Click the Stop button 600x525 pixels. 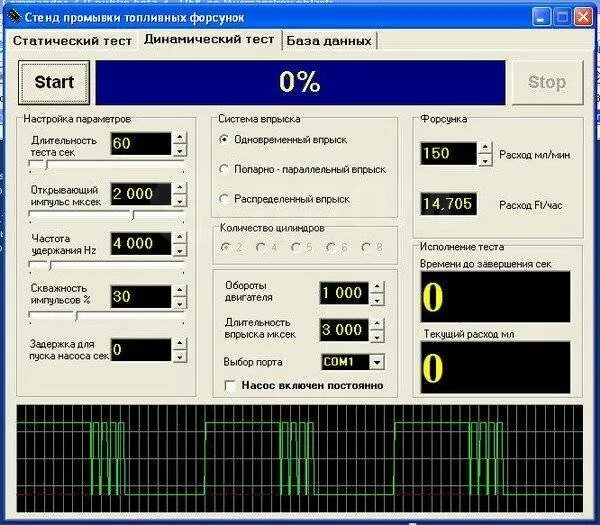pos(547,82)
